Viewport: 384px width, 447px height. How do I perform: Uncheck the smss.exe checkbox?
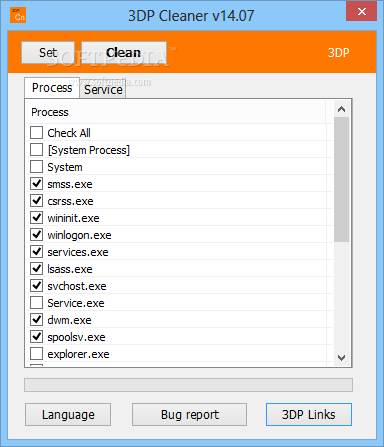[36, 183]
